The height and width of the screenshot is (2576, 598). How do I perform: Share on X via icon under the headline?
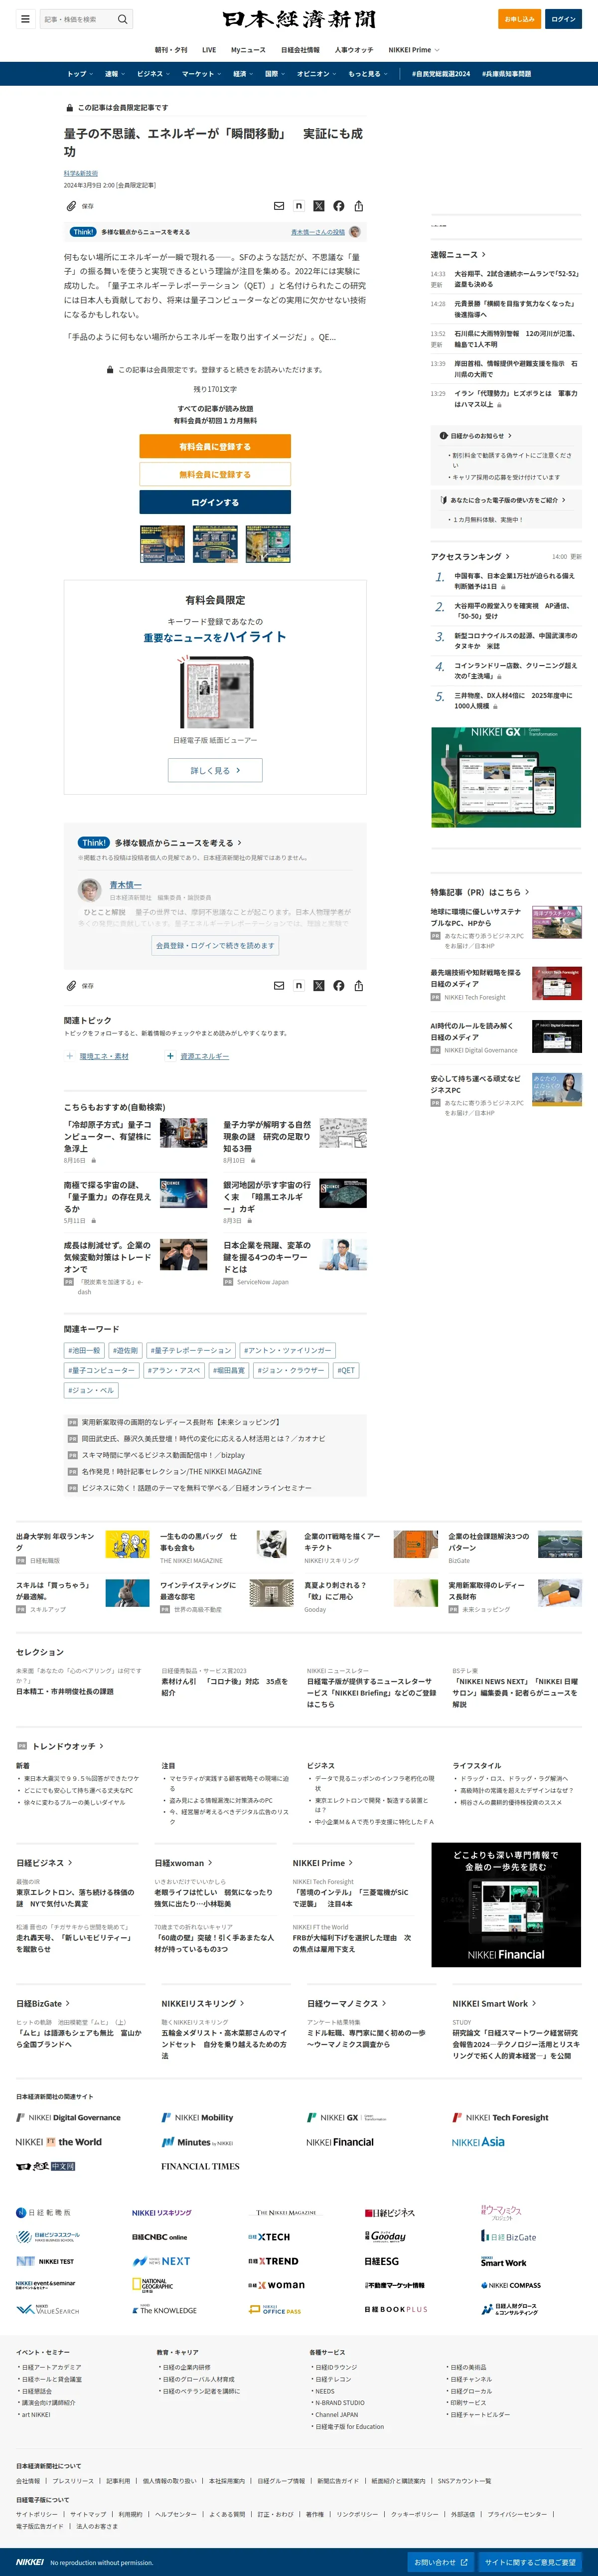click(x=319, y=205)
